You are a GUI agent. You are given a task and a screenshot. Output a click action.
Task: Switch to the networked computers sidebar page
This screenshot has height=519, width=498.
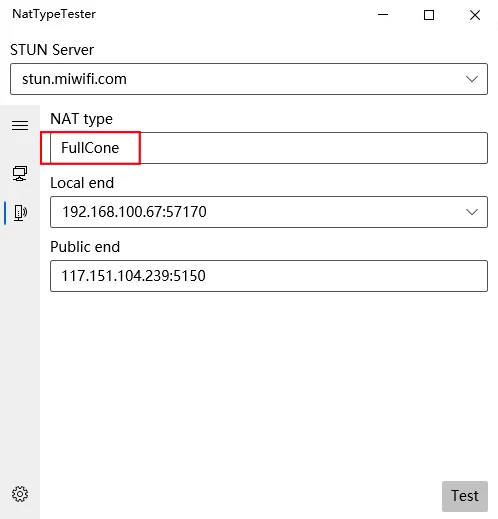20,173
